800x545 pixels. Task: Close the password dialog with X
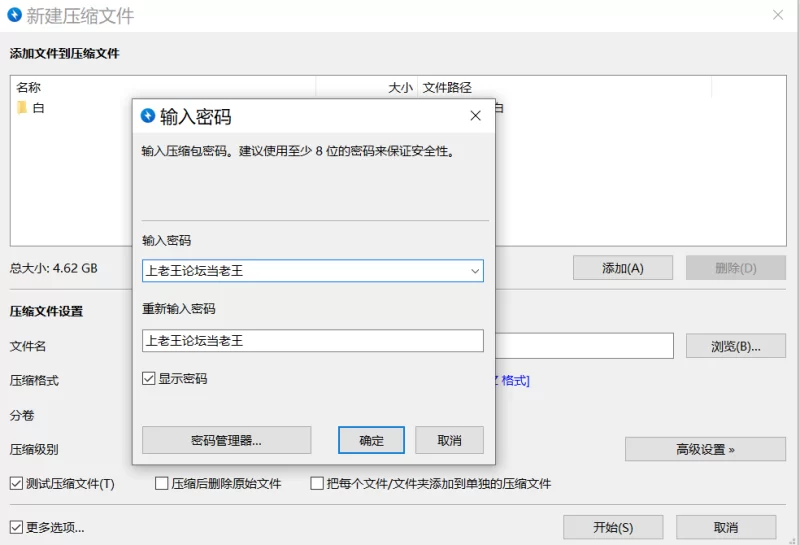475,116
